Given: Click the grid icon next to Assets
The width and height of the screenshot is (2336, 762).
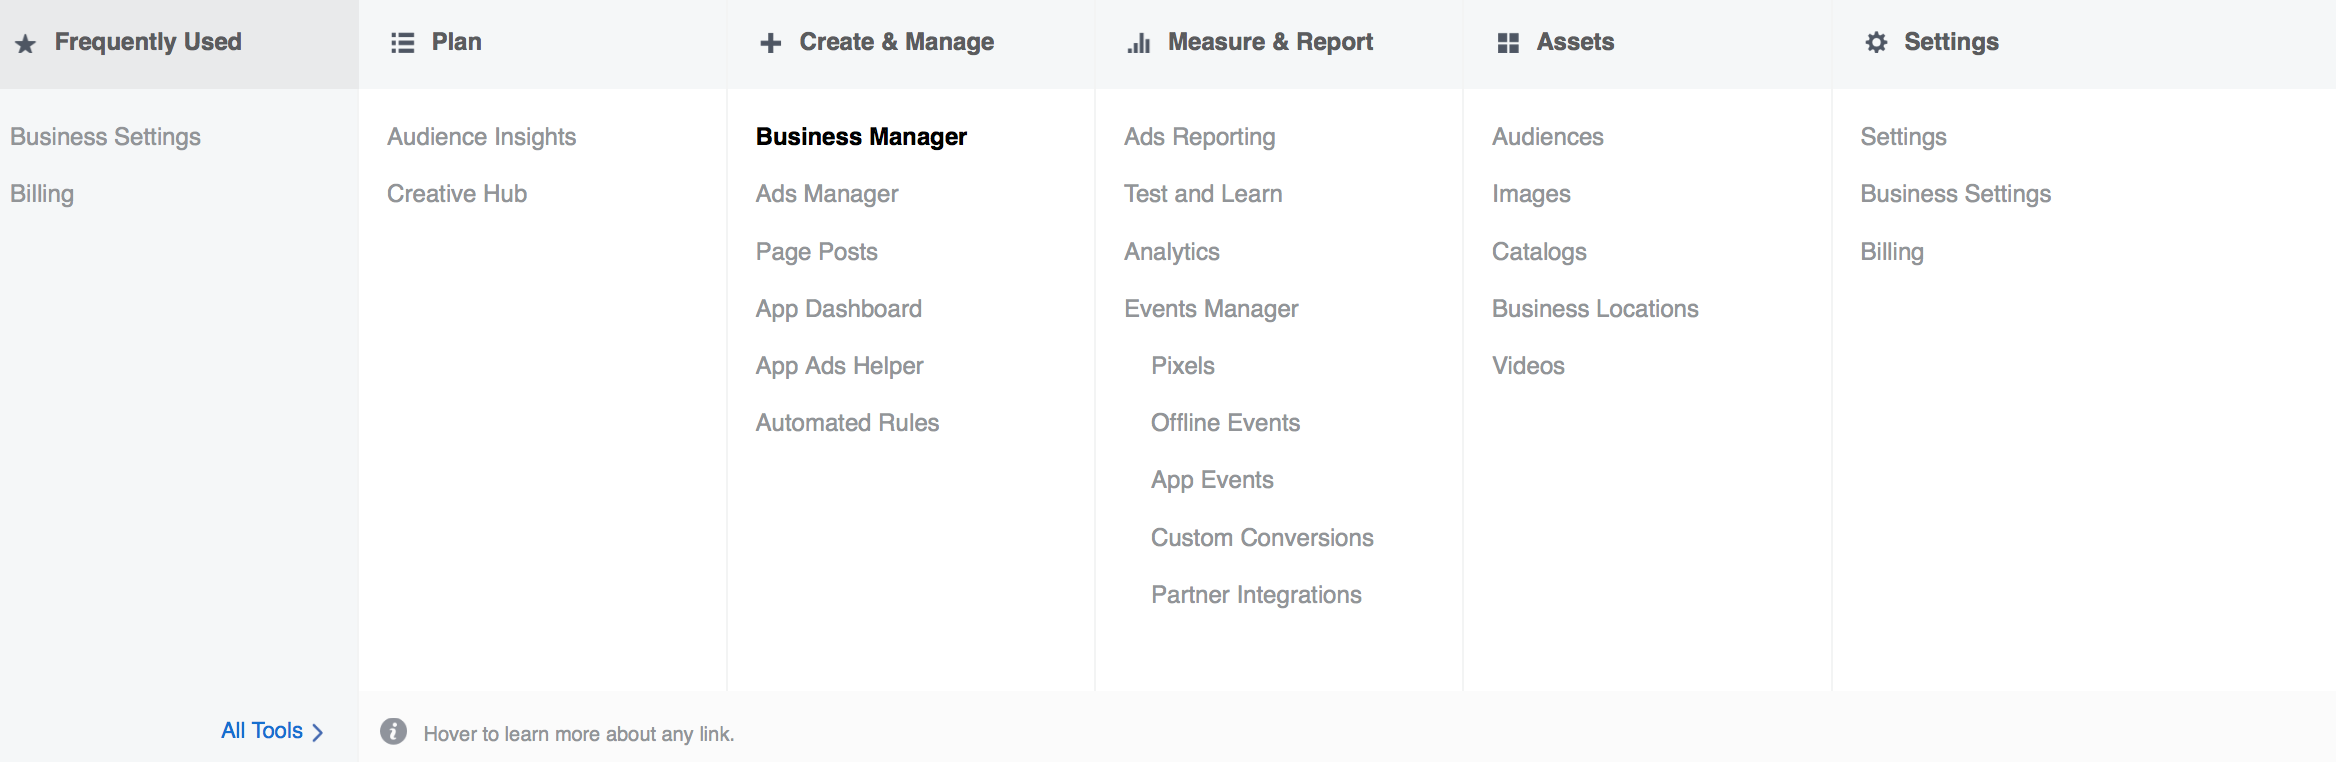Looking at the screenshot, I should 1508,43.
